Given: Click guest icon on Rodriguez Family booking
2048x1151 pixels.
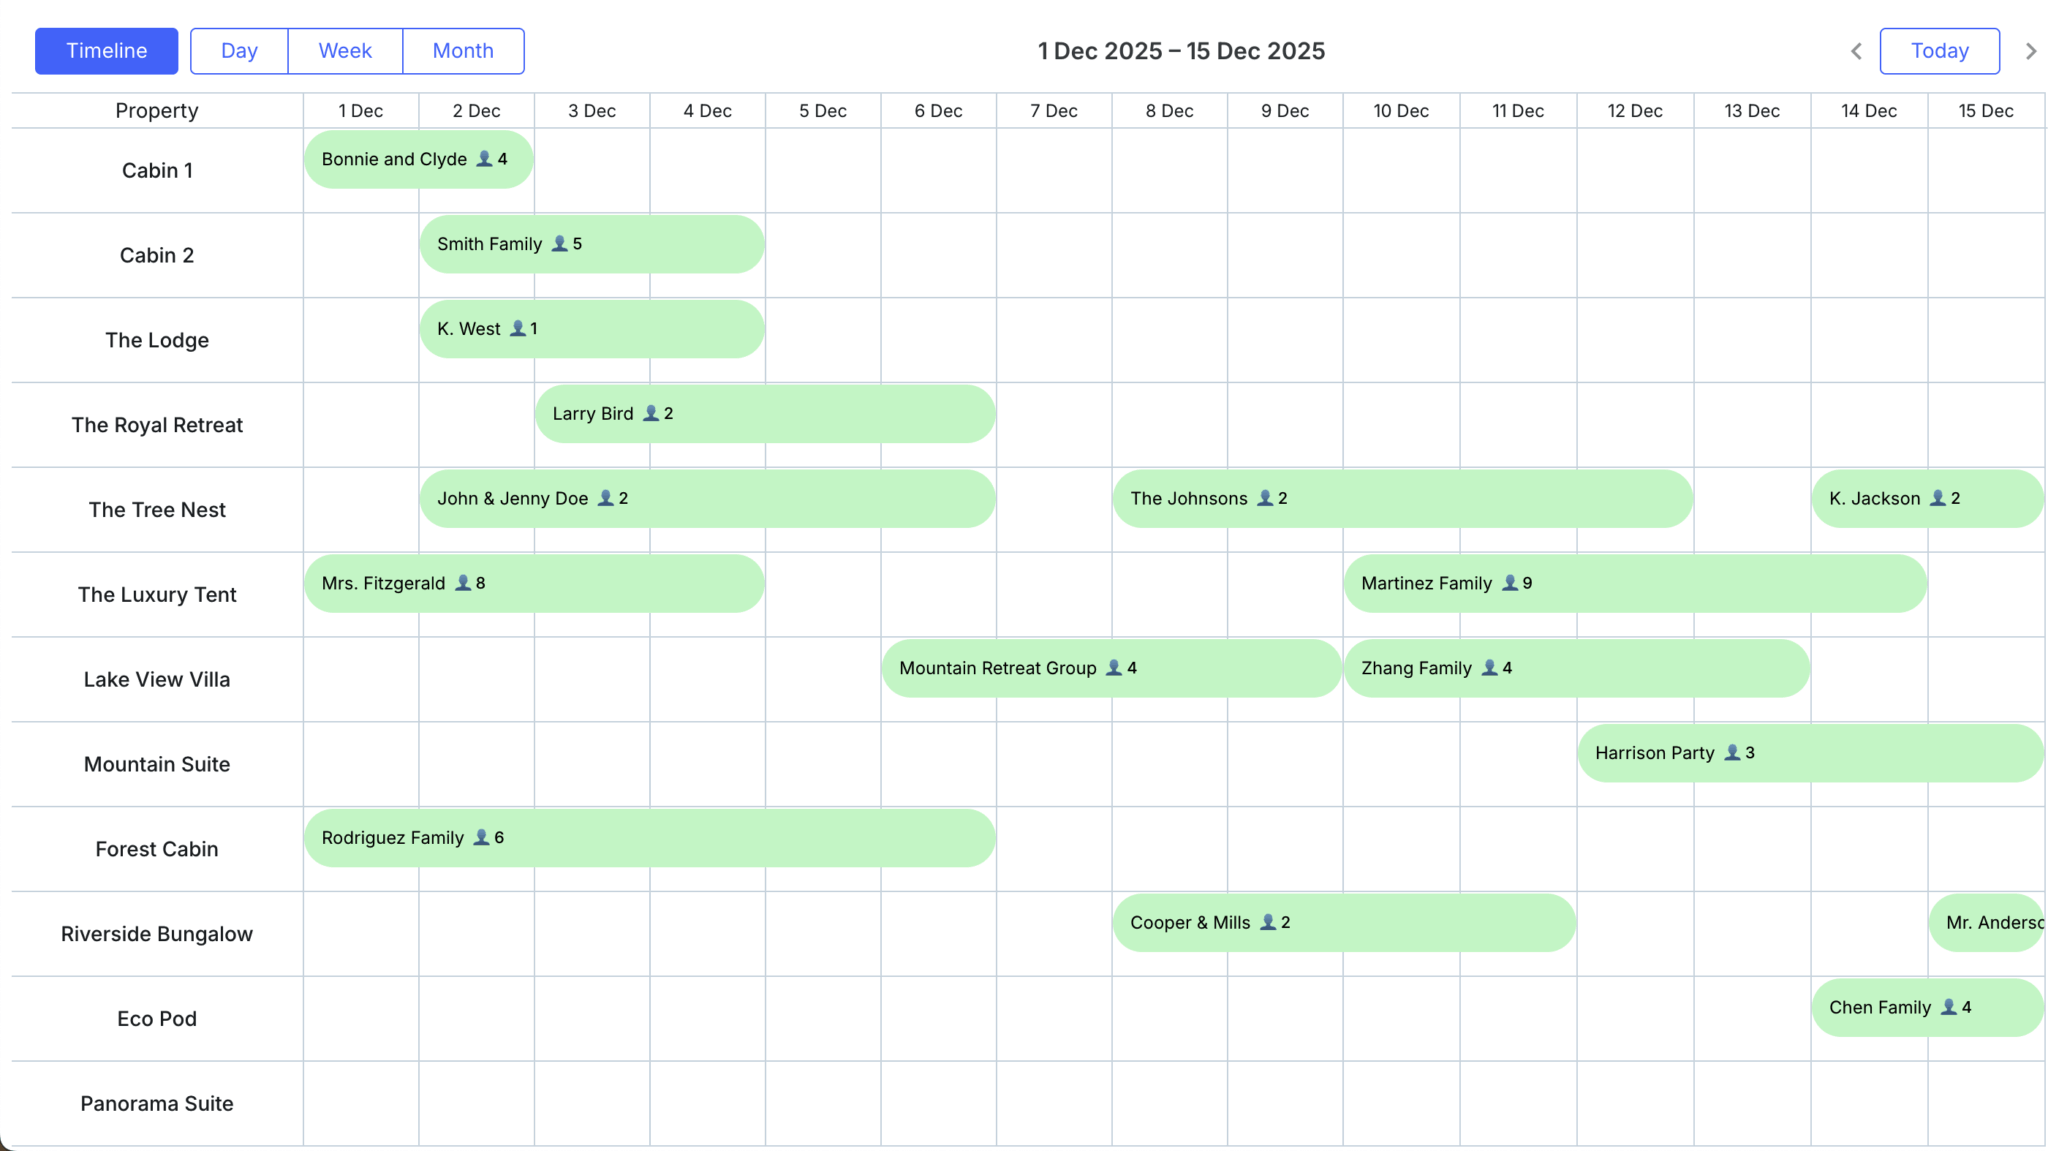Looking at the screenshot, I should click(481, 837).
